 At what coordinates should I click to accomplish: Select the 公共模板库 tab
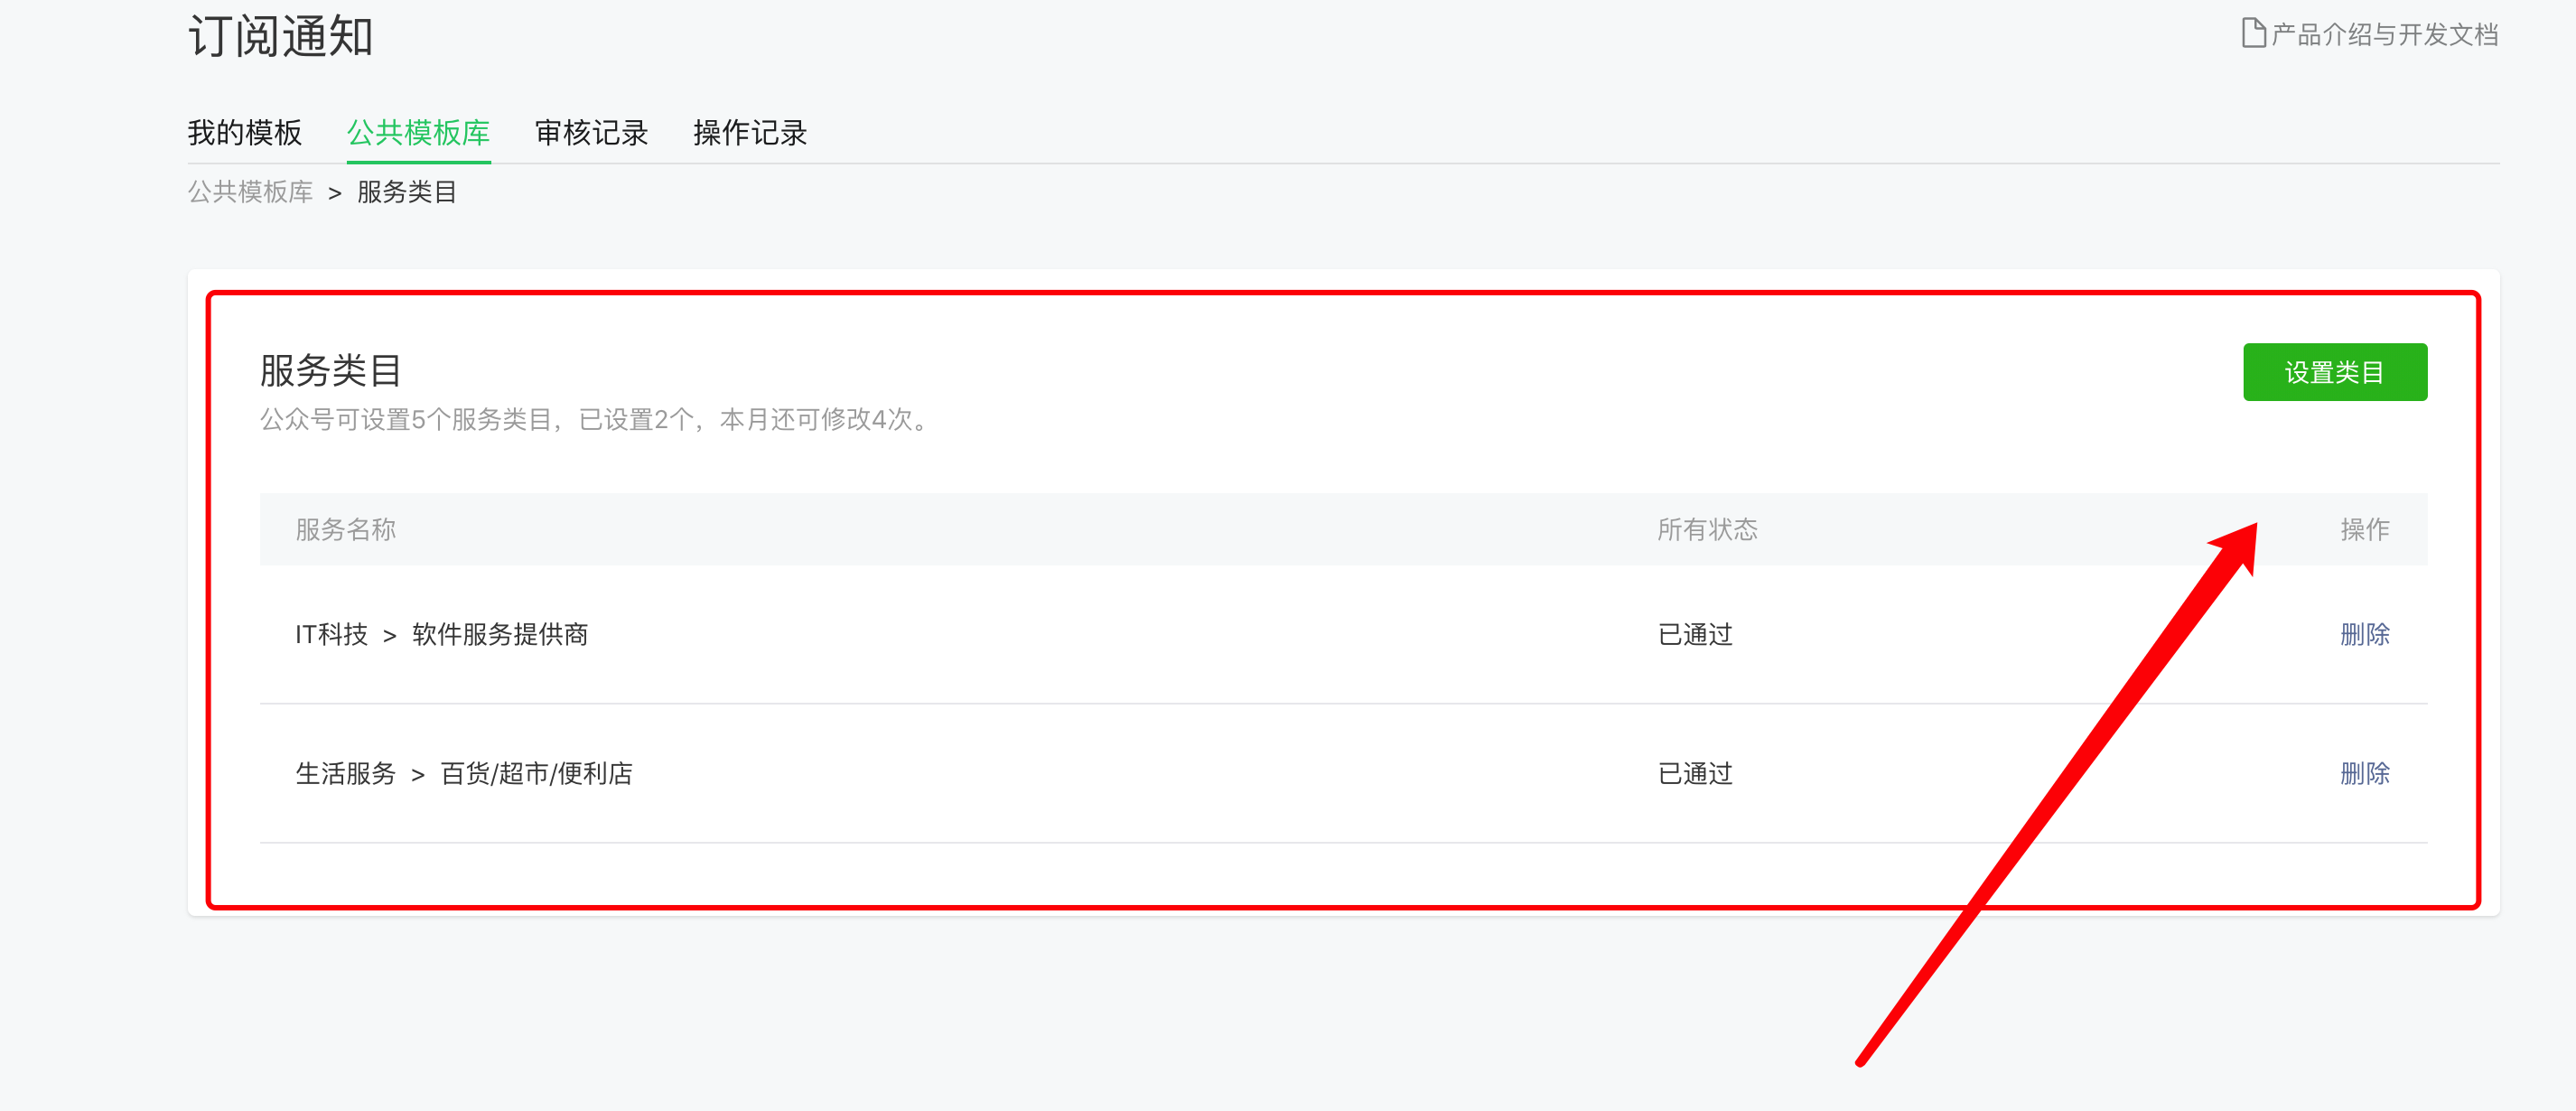[x=418, y=132]
